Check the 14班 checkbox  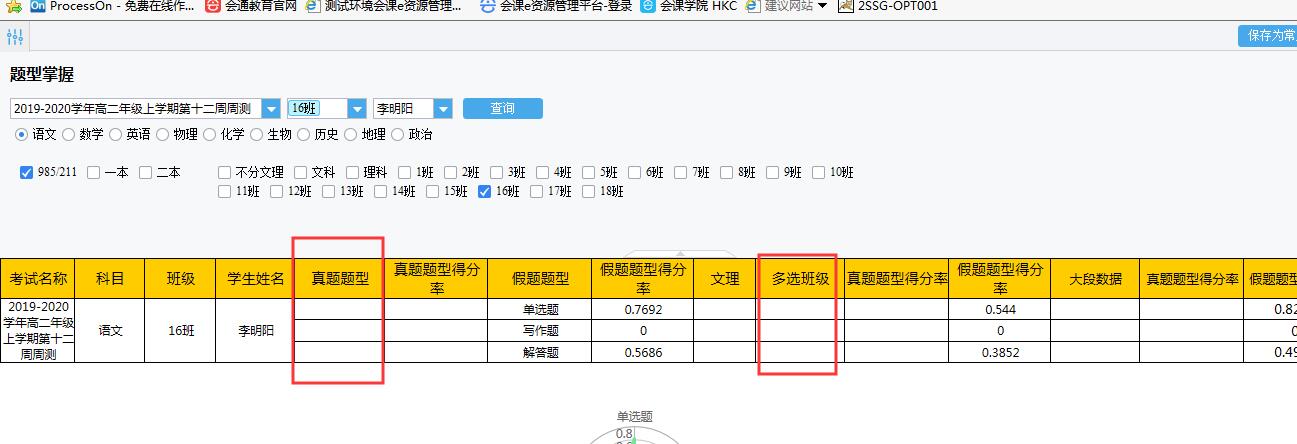point(380,191)
